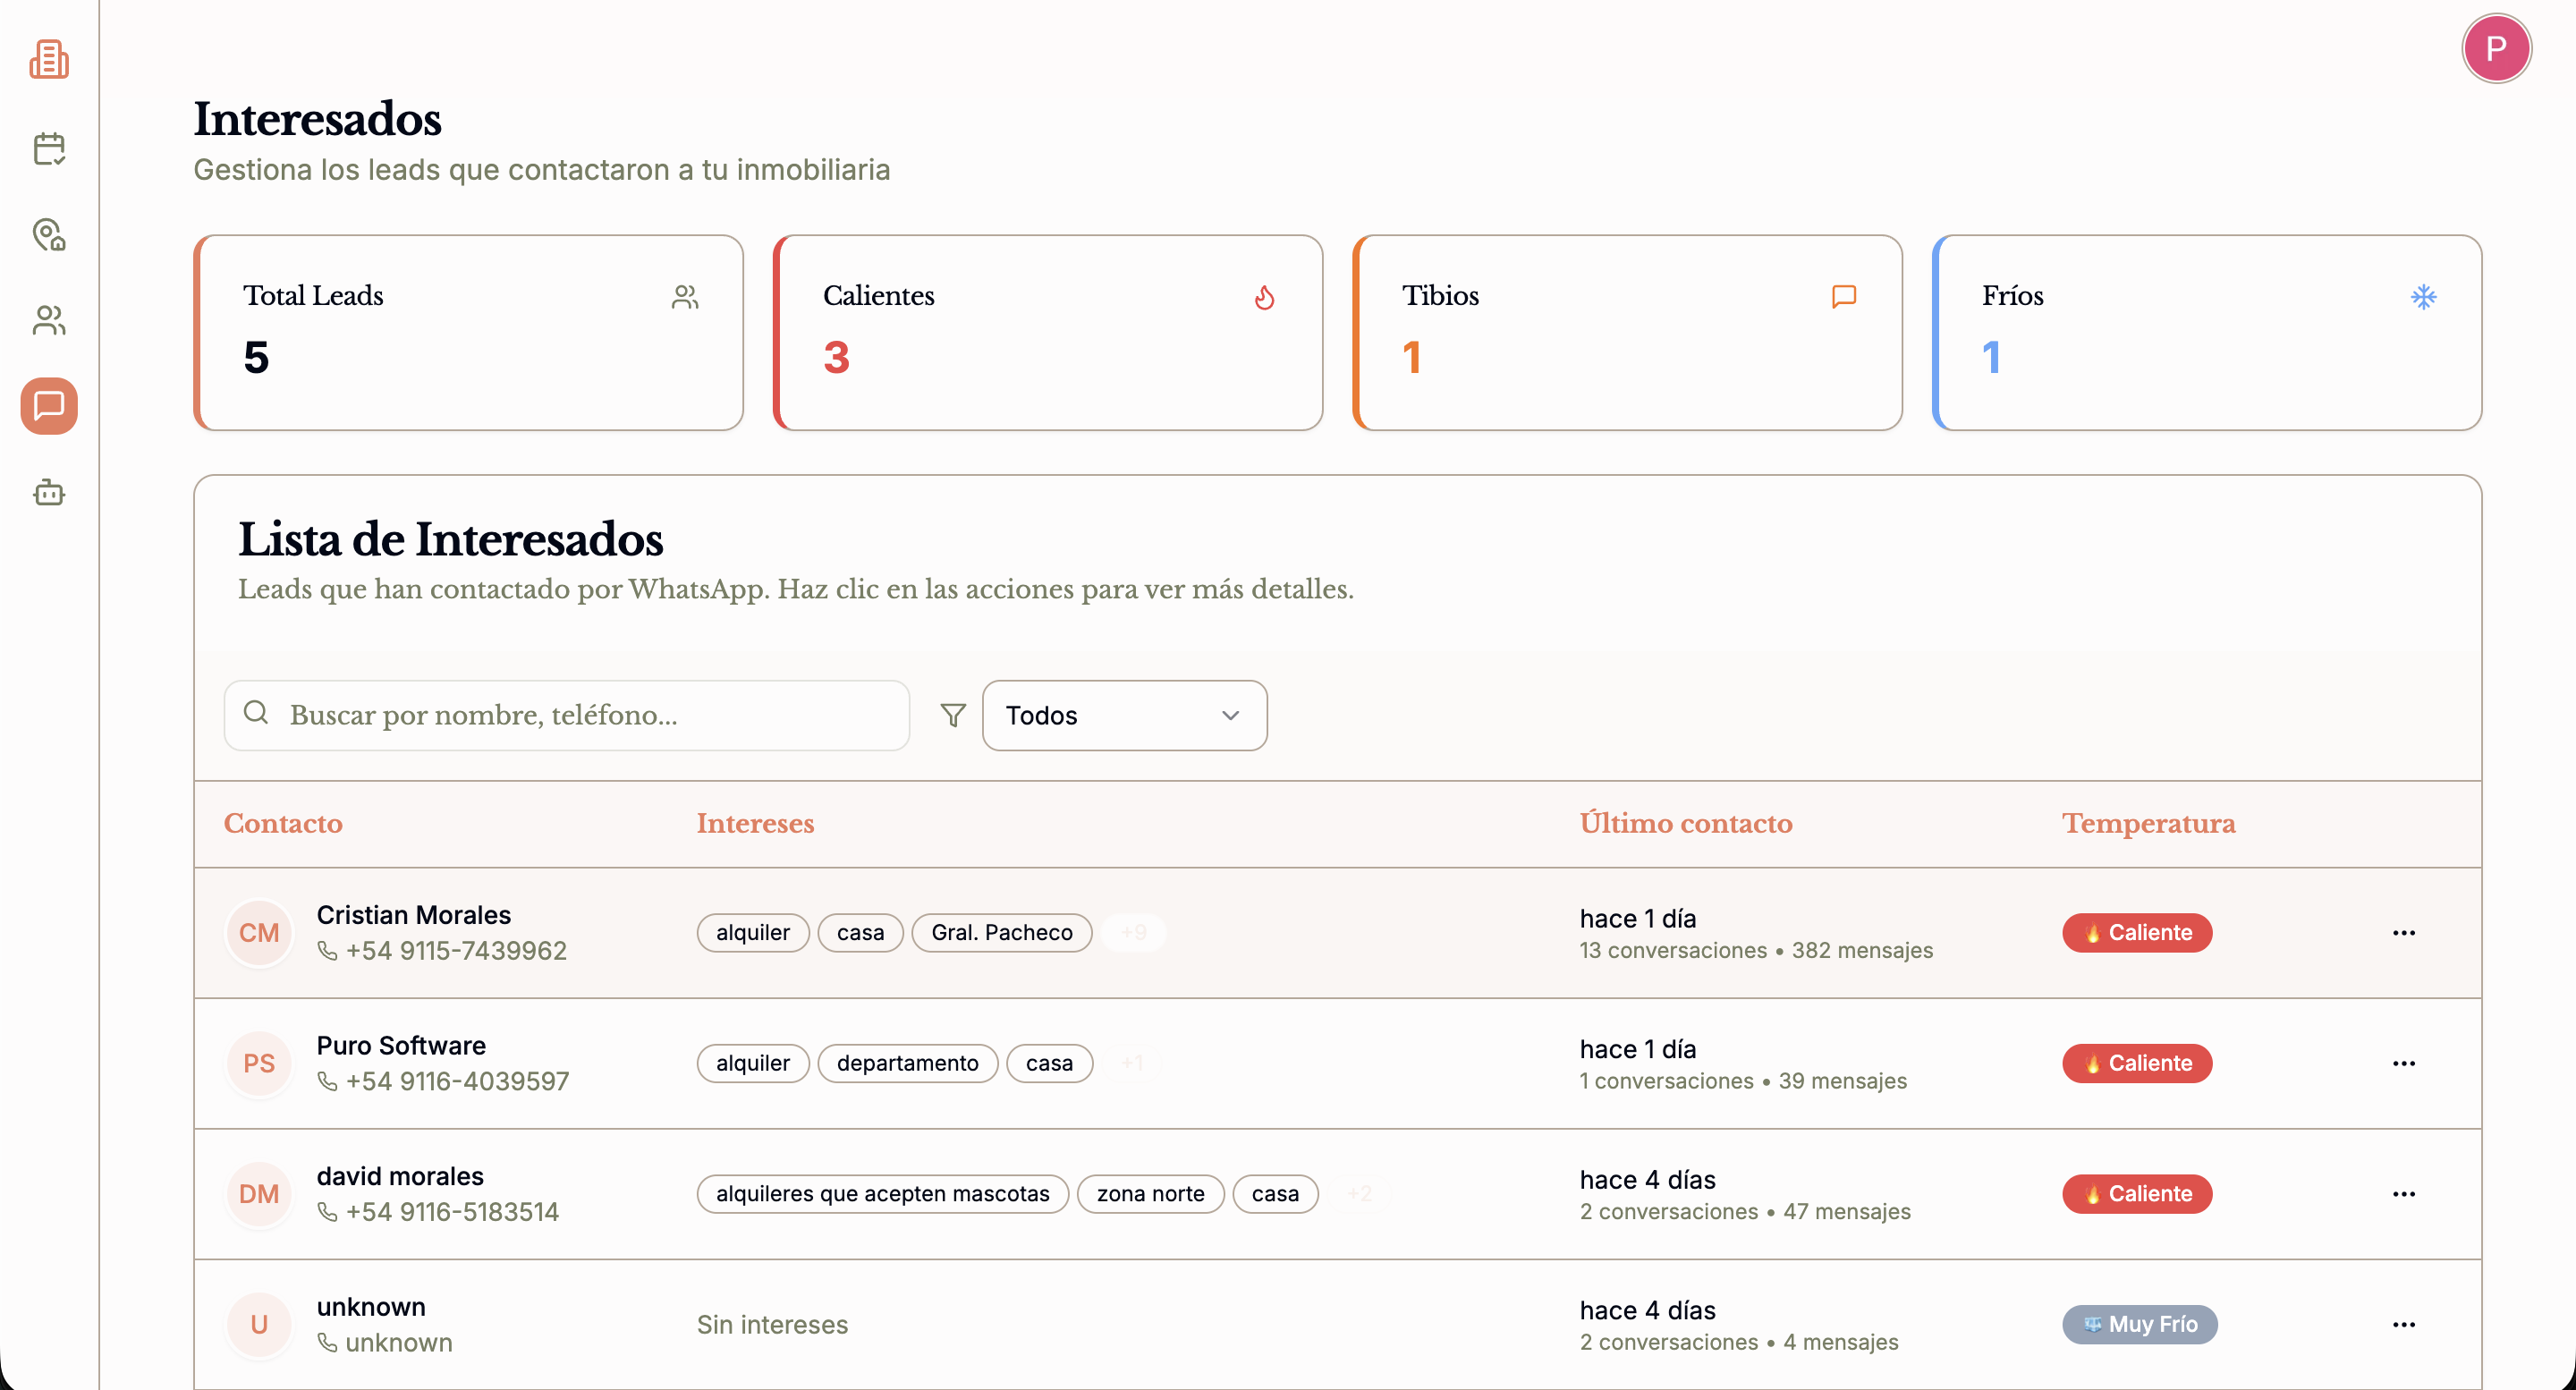Expand the Todos filter dropdown
This screenshot has height=1390, width=2576.
point(1124,715)
